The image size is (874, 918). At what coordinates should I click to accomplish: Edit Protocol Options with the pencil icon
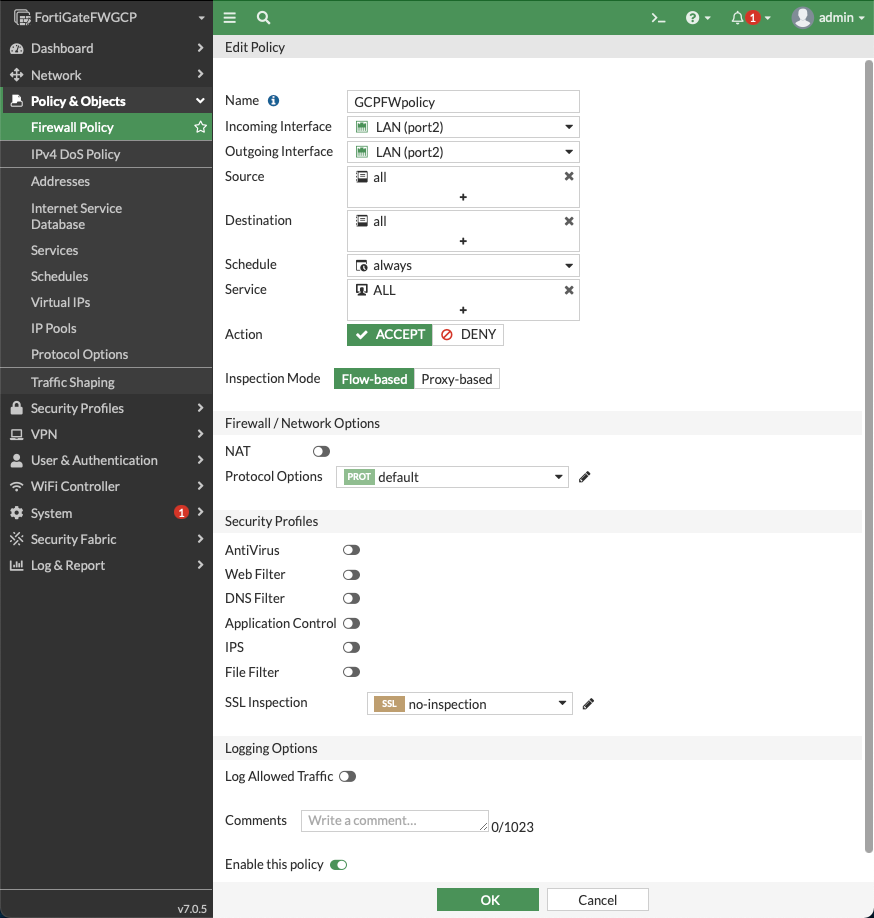coord(584,477)
